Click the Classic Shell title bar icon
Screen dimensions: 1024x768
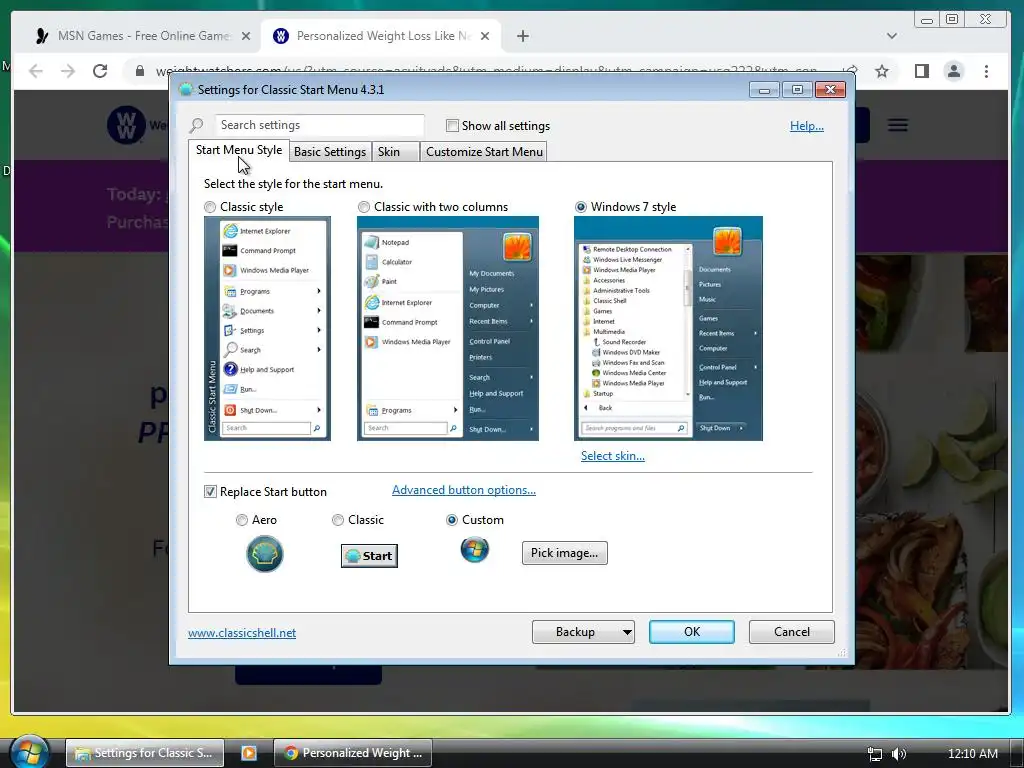click(x=186, y=89)
